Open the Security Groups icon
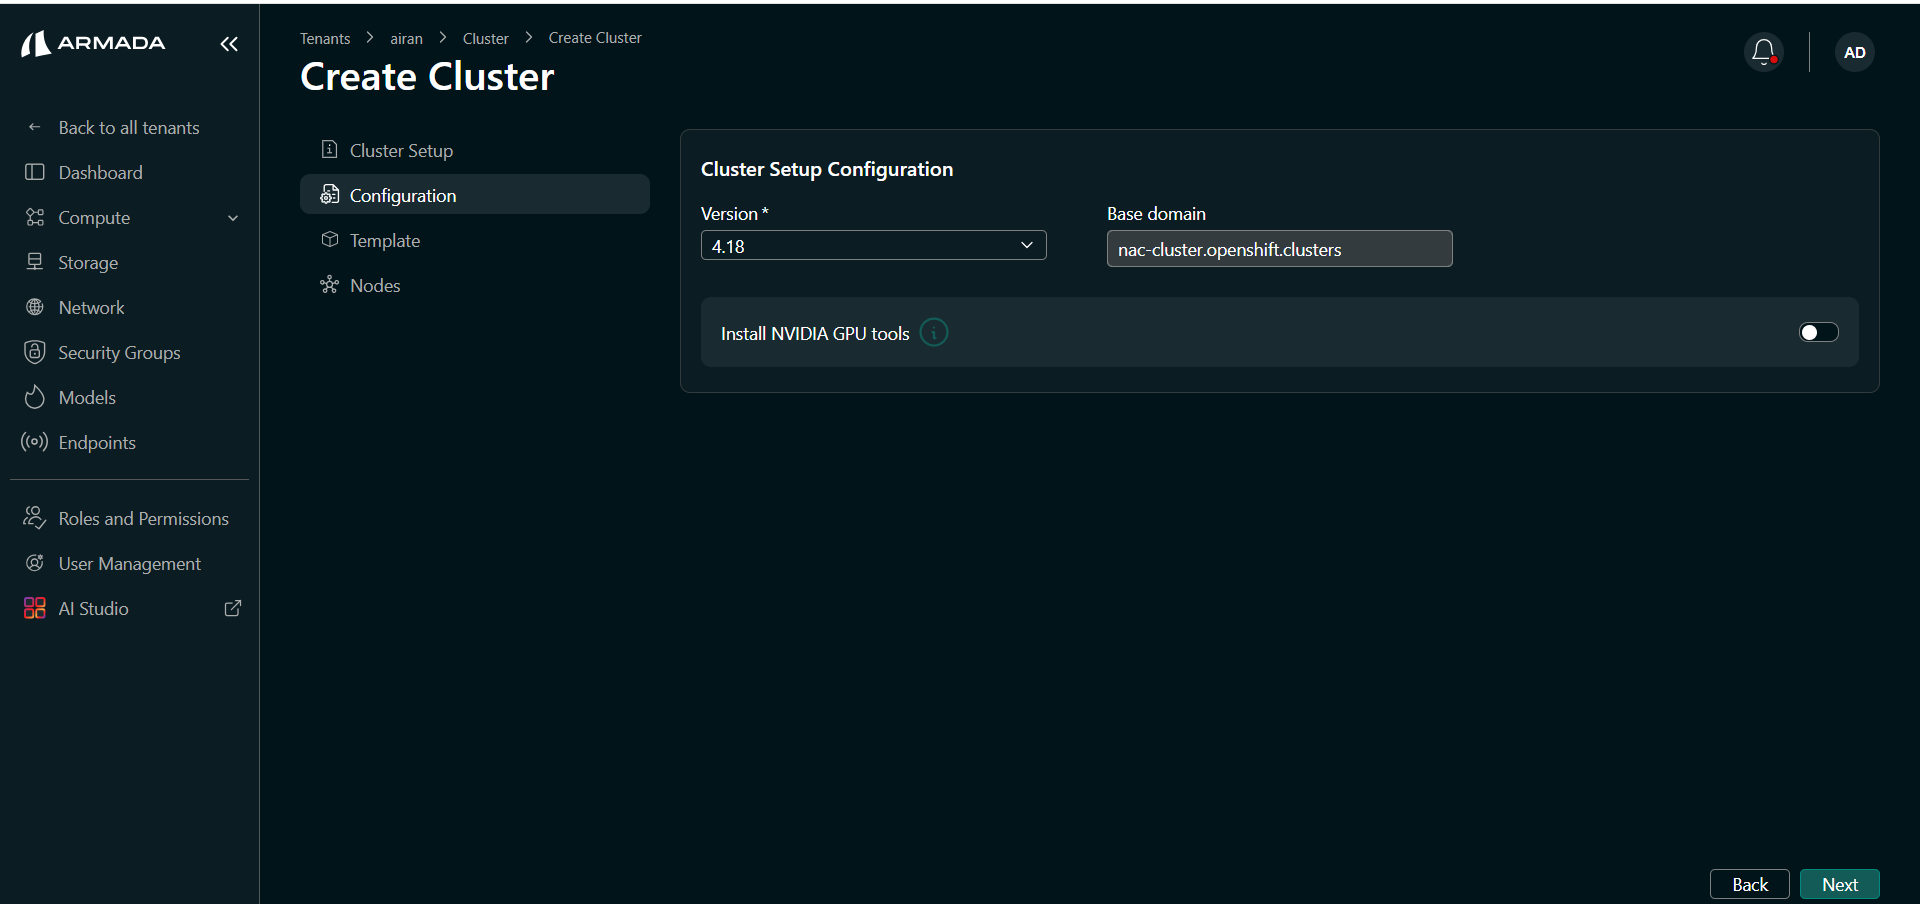Viewport: 1920px width, 904px height. click(34, 352)
